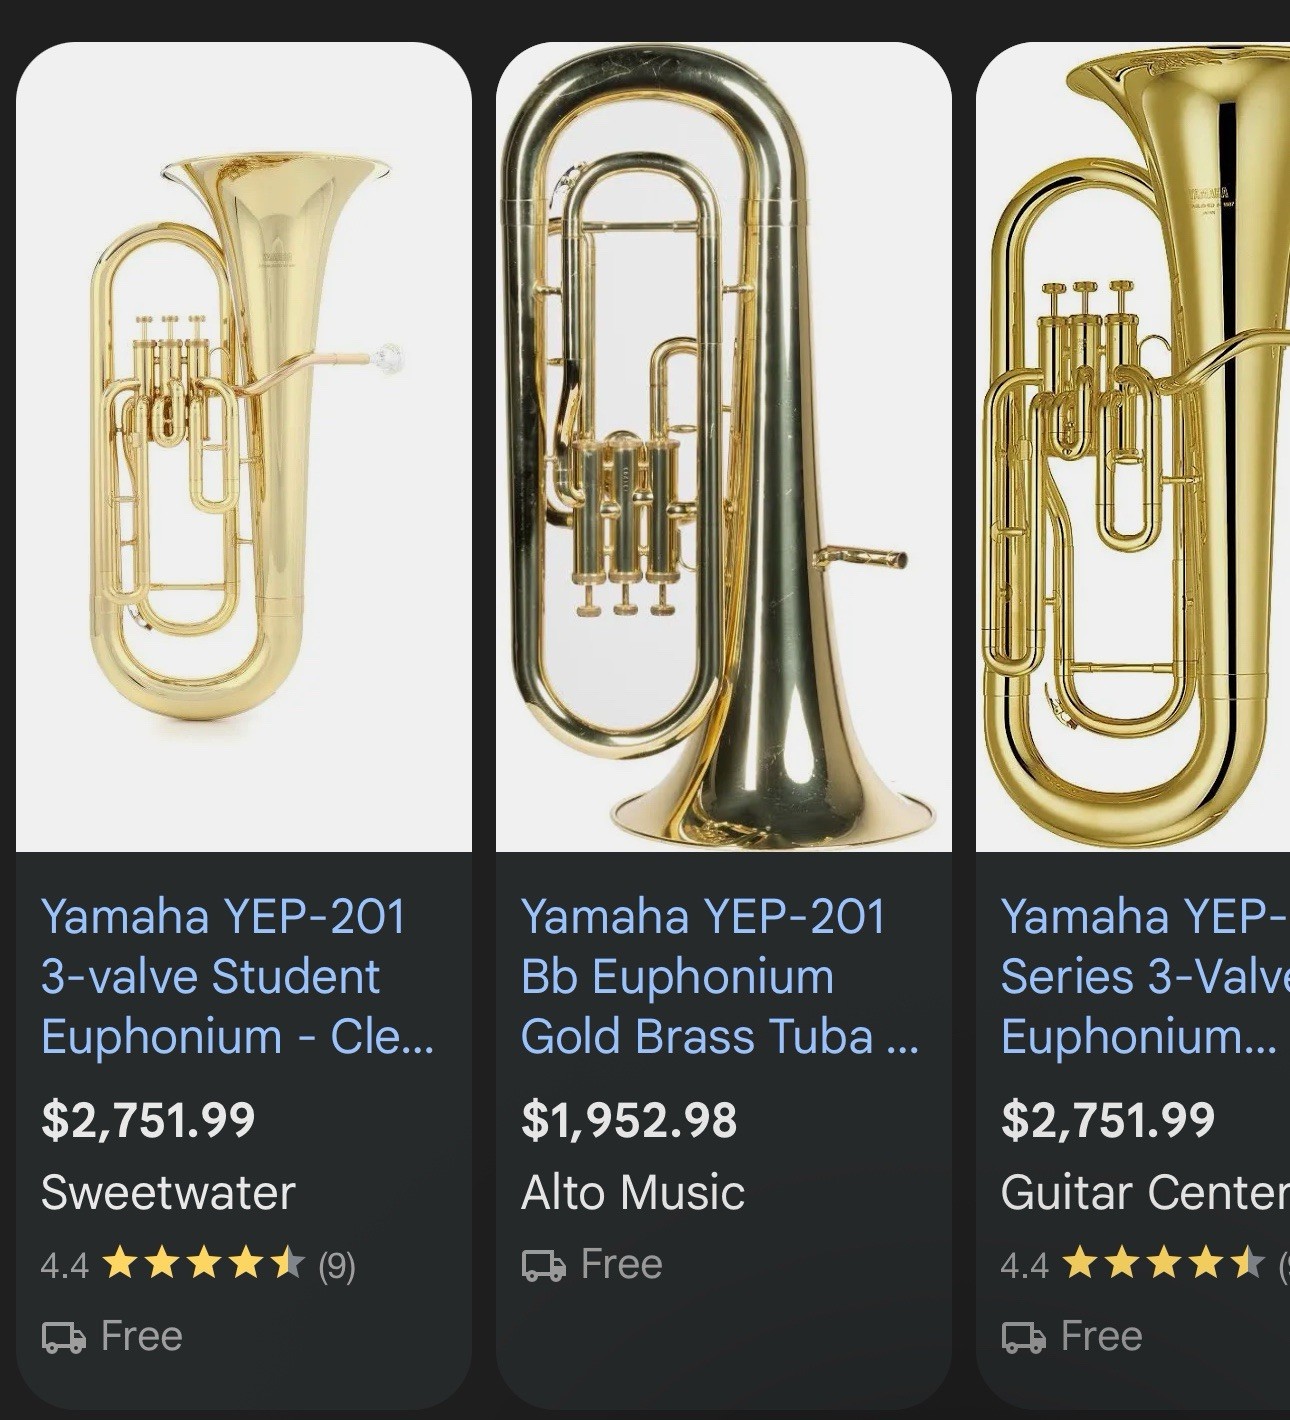Image resolution: width=1290 pixels, height=1420 pixels.
Task: Click the Free shipping label under Alto Music
Action: [x=621, y=1265]
